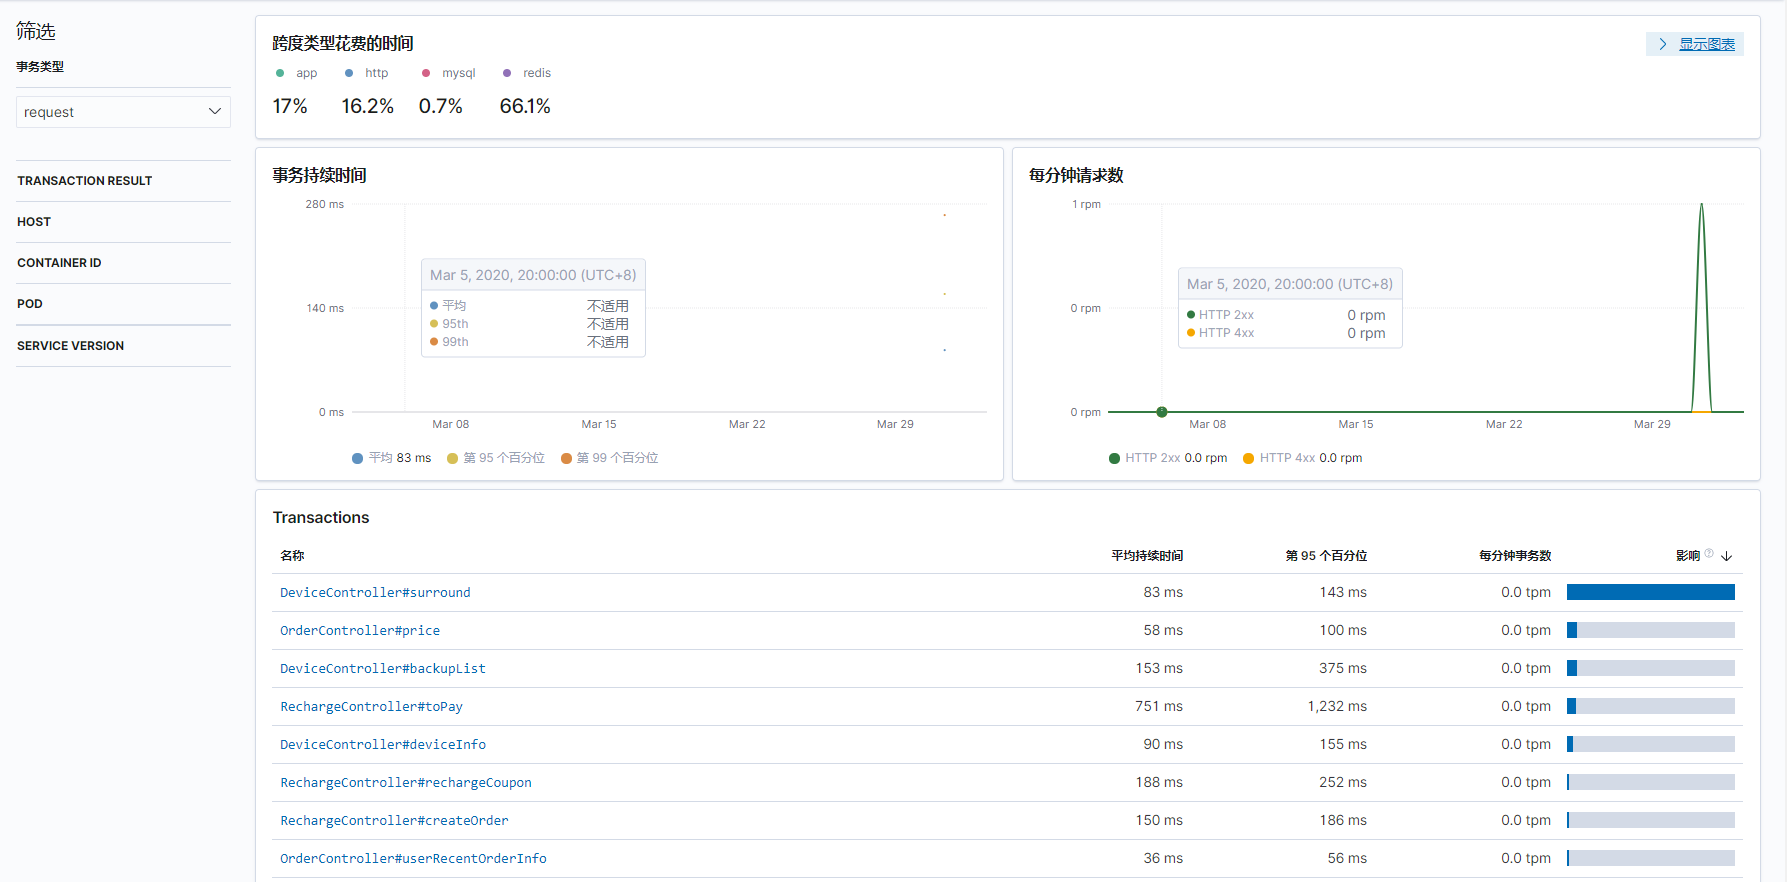
Task: Sort by 第 95 个百分位 column header
Action: click(1326, 556)
